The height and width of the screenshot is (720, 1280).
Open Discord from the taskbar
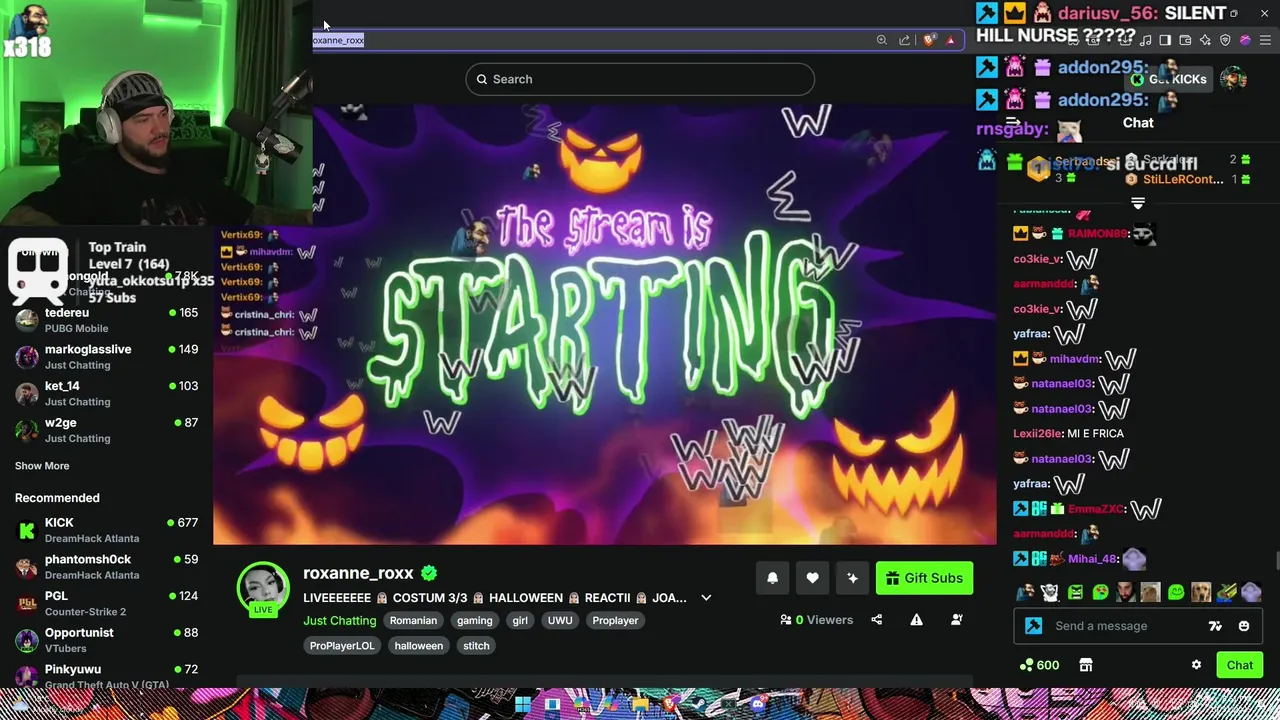tap(758, 705)
